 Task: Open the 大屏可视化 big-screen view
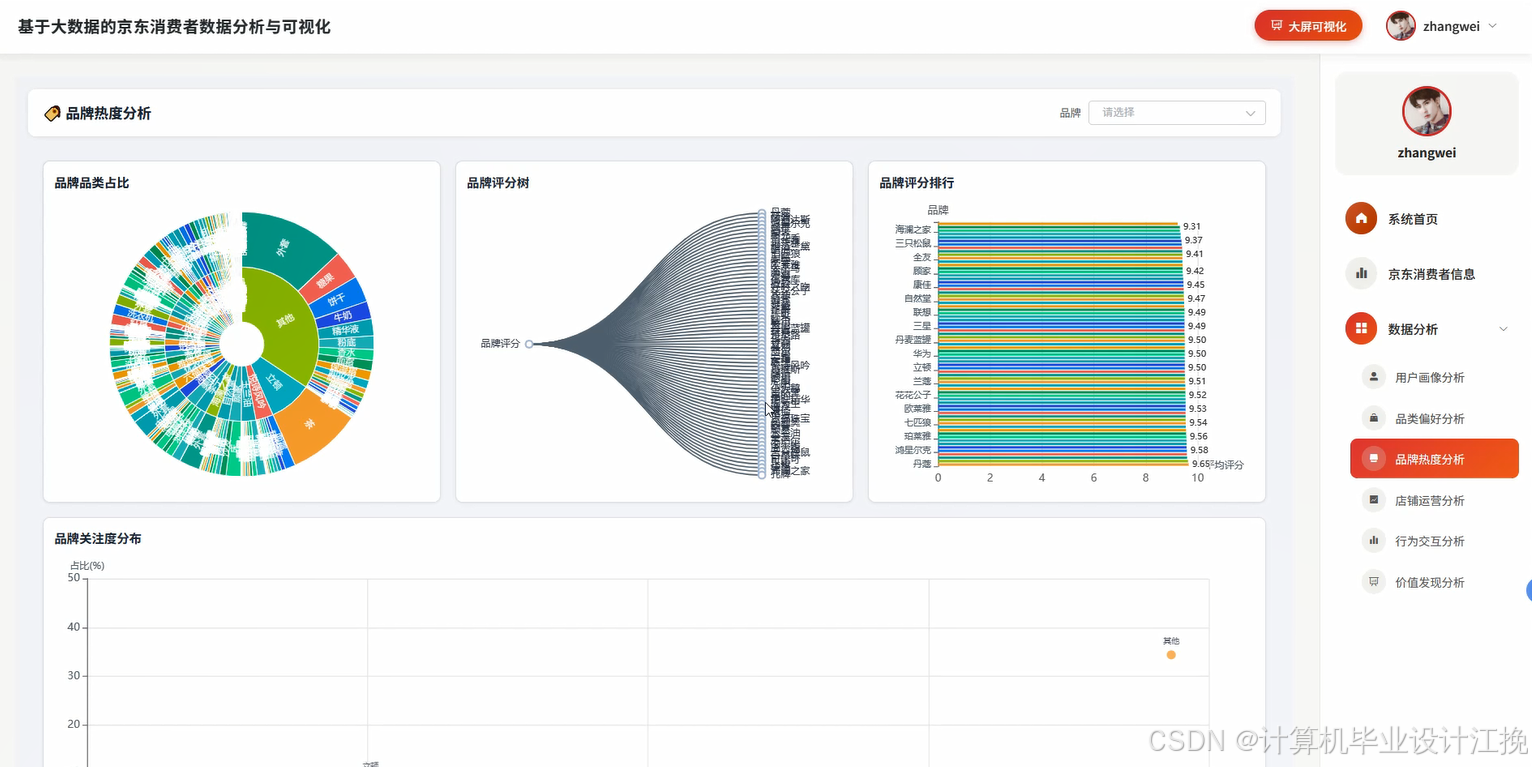tap(1308, 26)
